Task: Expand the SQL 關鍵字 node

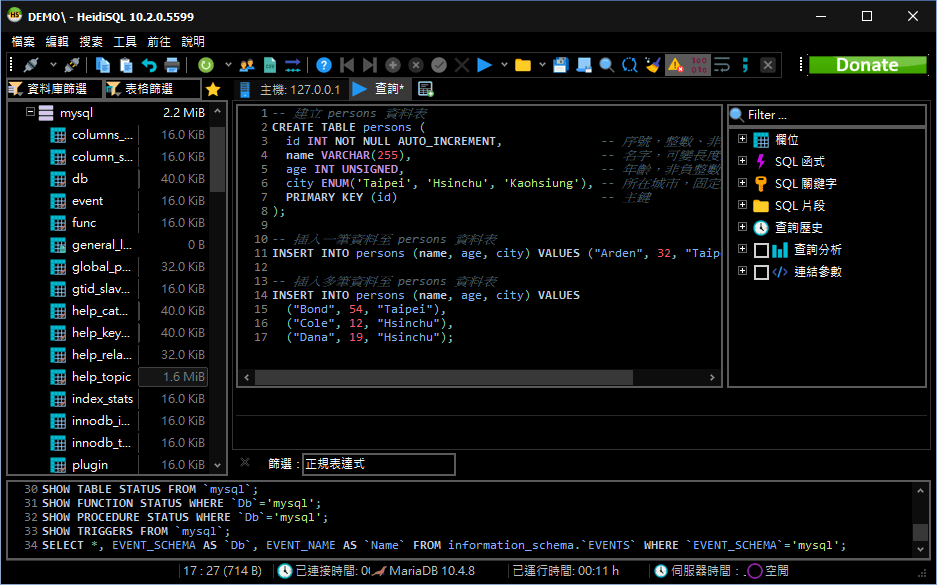Action: (742, 182)
